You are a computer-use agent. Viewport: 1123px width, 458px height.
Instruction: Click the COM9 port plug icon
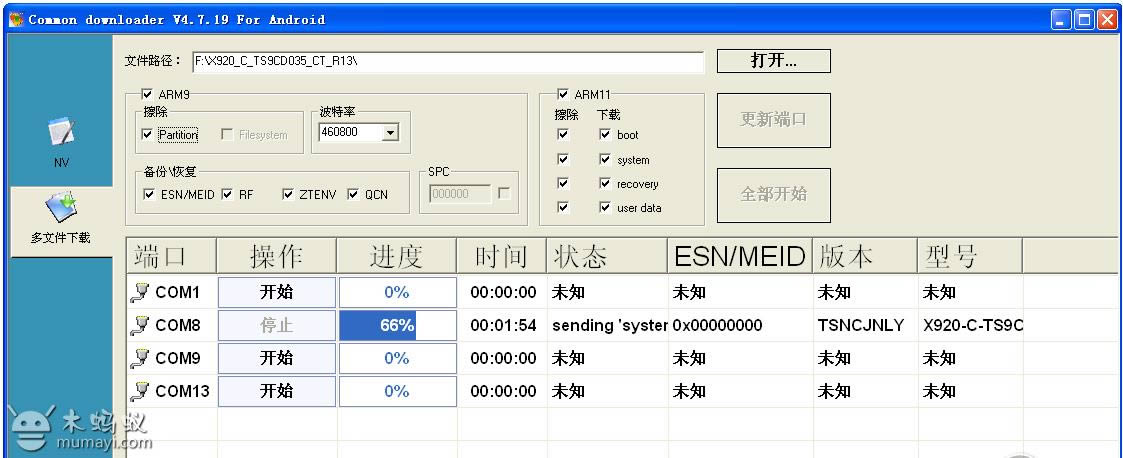coord(140,358)
